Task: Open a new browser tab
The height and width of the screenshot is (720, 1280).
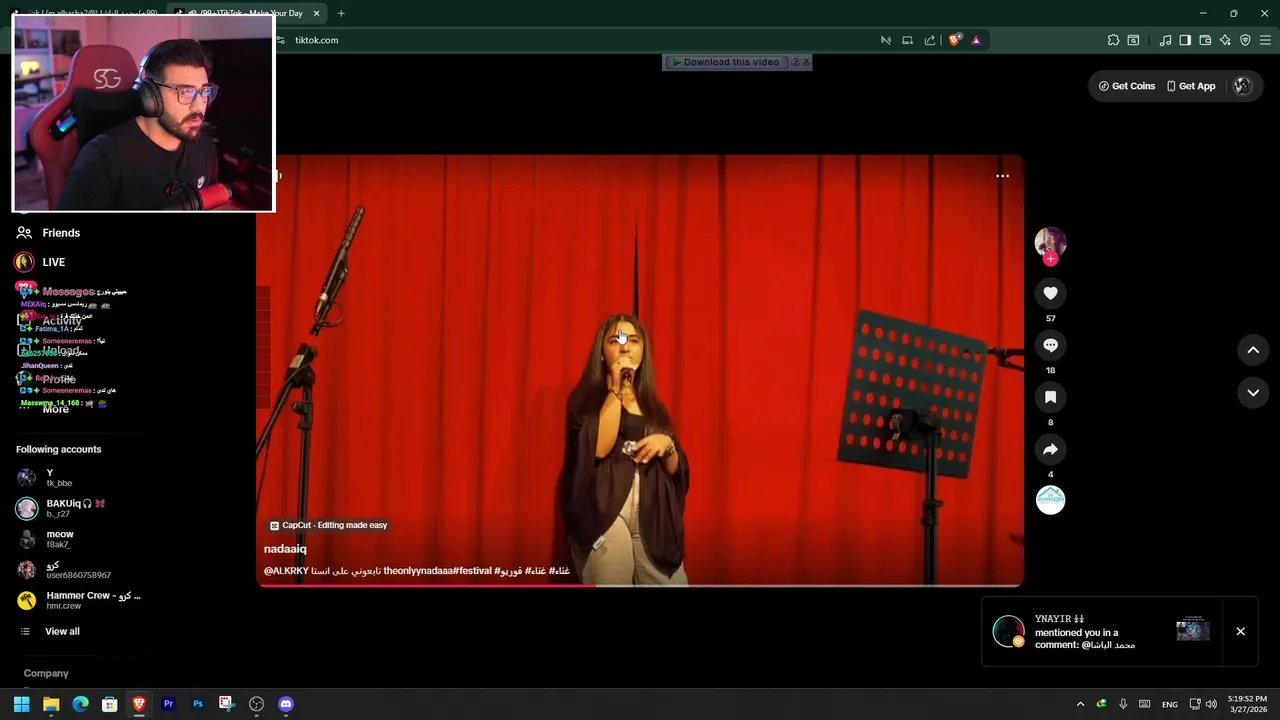Action: pos(341,13)
